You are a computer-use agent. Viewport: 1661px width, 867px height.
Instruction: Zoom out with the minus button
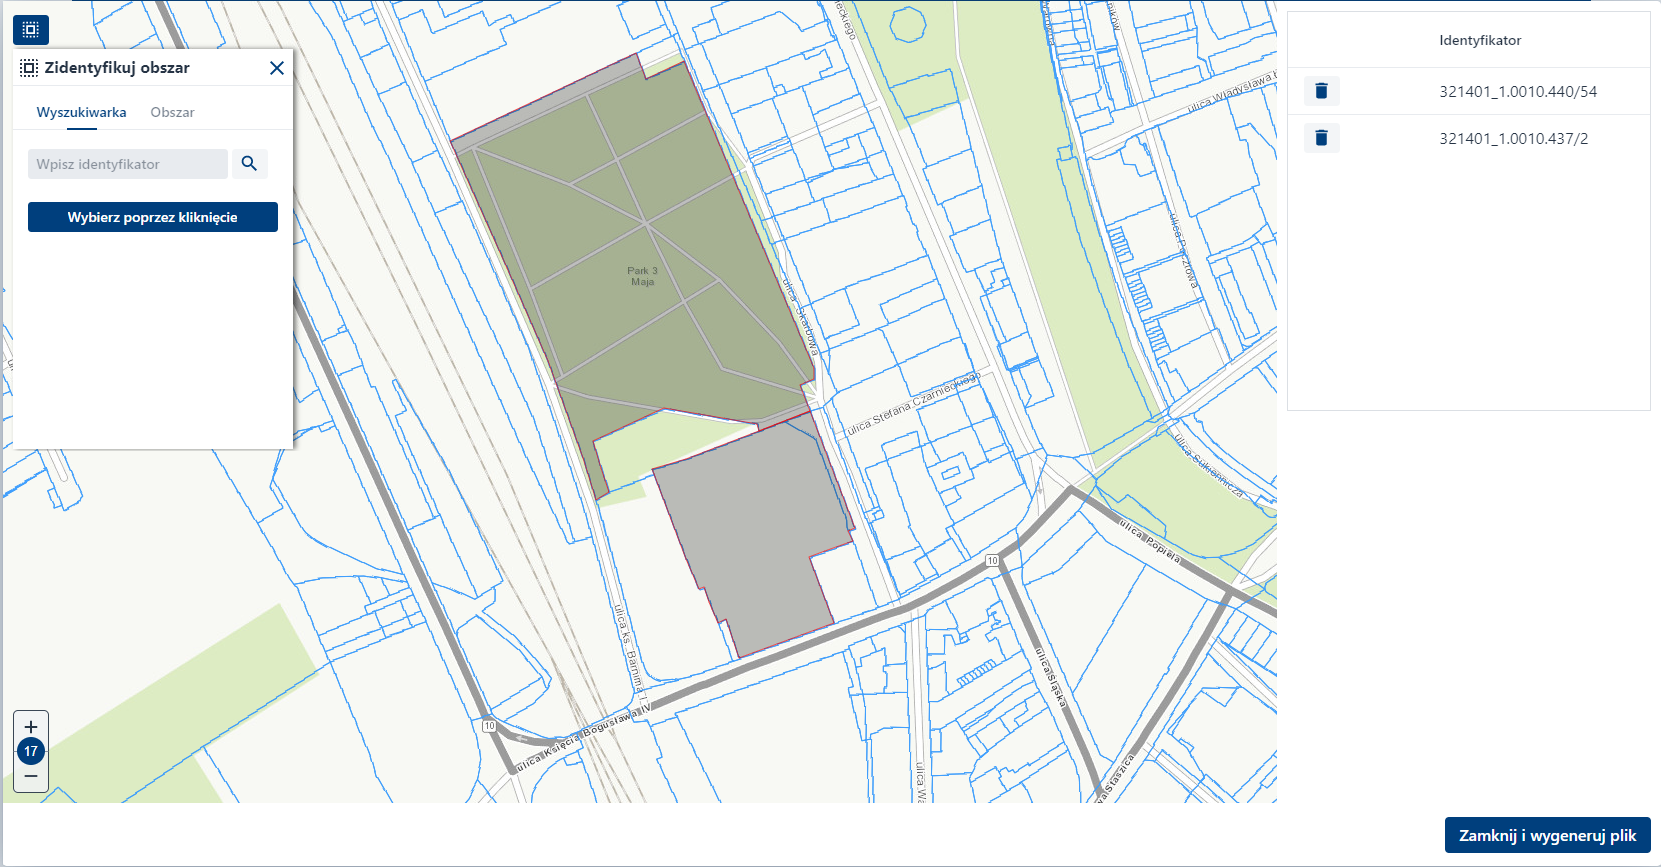[31, 776]
